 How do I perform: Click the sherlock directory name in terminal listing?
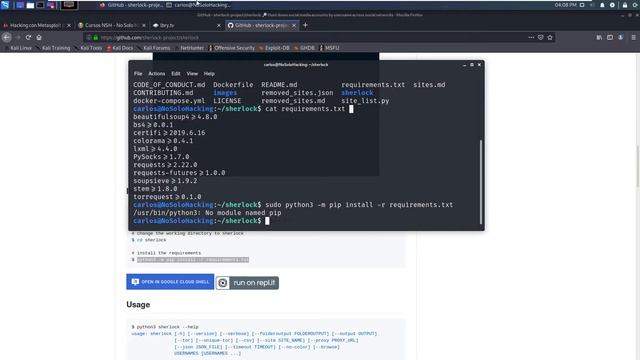(357, 93)
